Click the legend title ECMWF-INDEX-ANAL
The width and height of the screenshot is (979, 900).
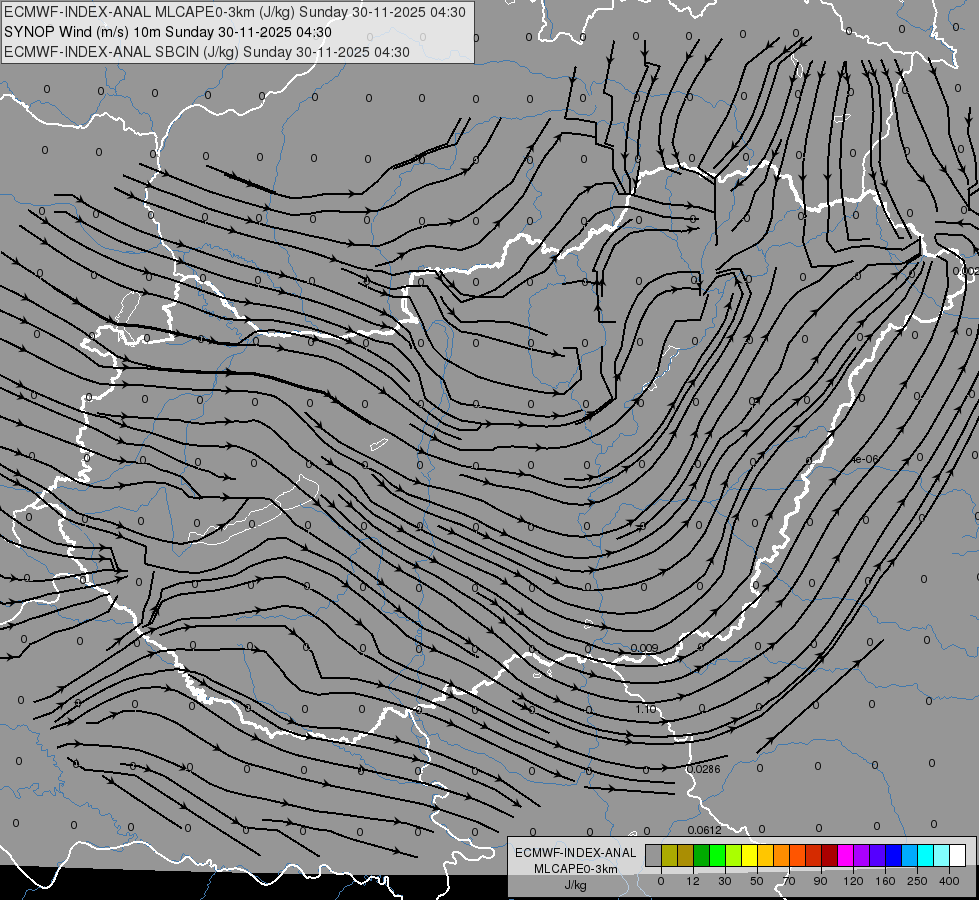tap(576, 853)
